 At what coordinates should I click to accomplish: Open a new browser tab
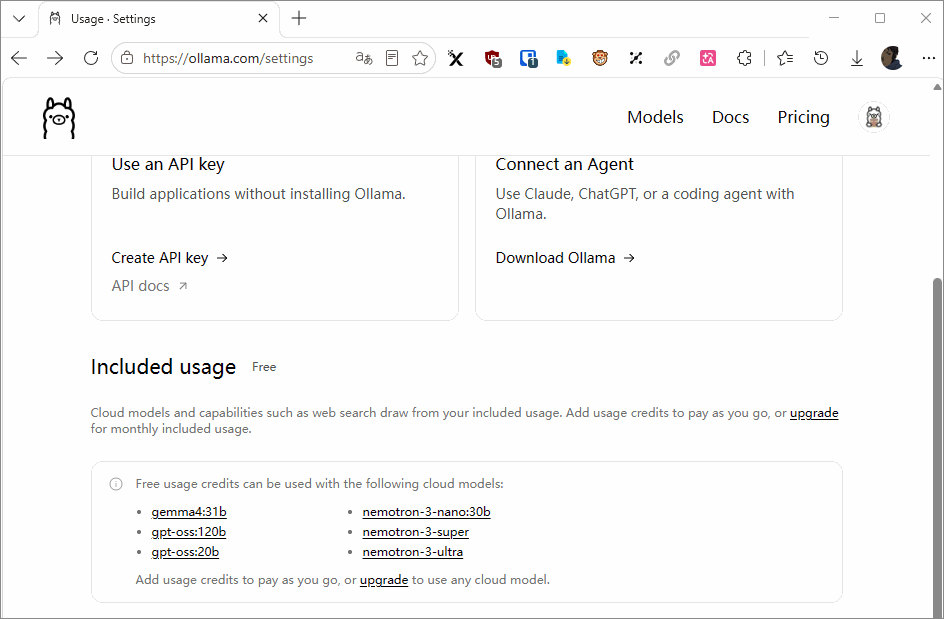[299, 19]
